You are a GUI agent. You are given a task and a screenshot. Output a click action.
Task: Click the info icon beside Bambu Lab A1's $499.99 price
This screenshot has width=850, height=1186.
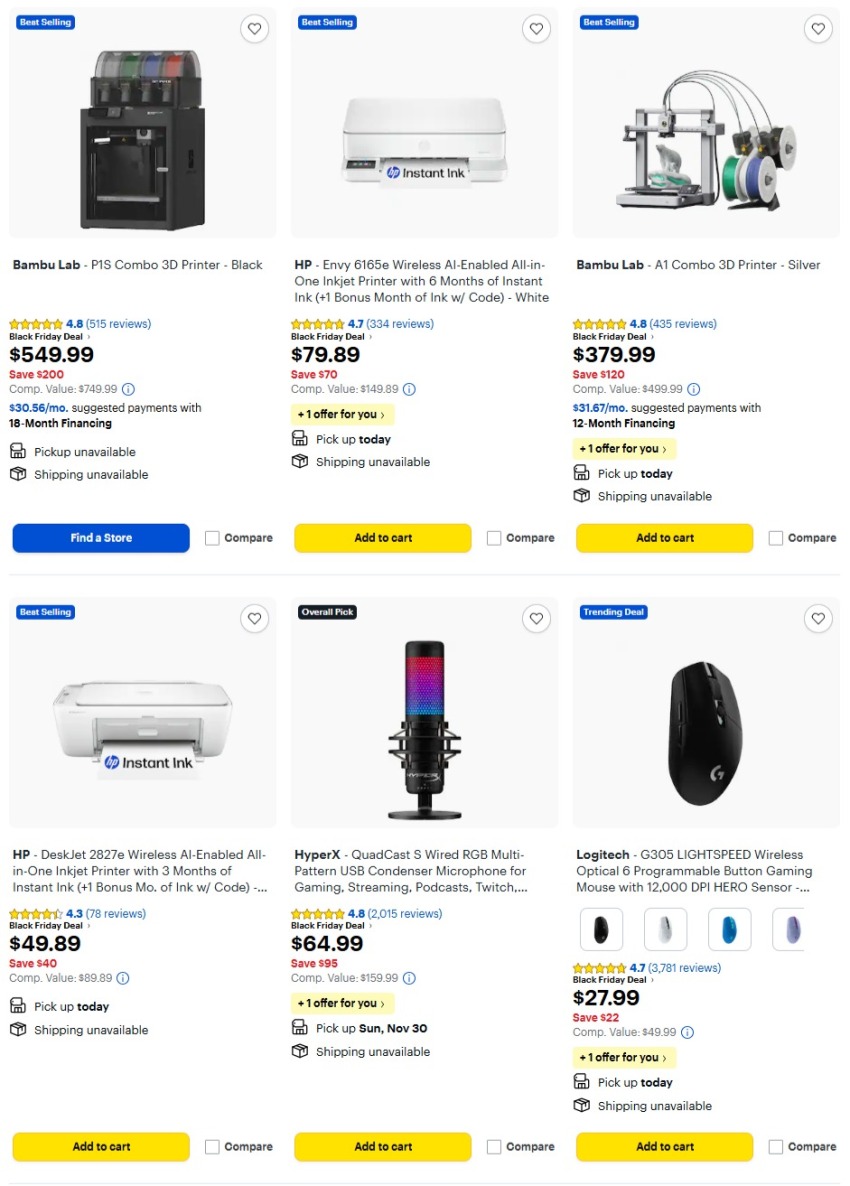coord(692,390)
